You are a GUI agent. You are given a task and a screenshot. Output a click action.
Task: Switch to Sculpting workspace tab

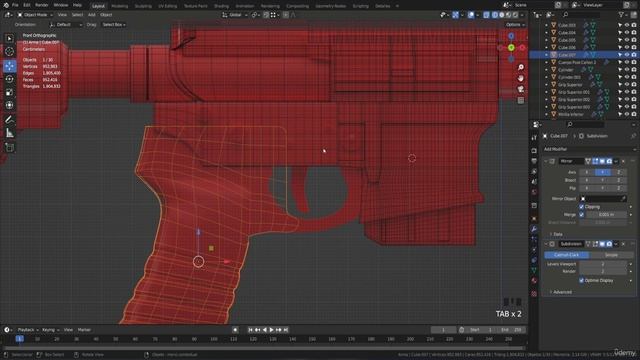[143, 6]
